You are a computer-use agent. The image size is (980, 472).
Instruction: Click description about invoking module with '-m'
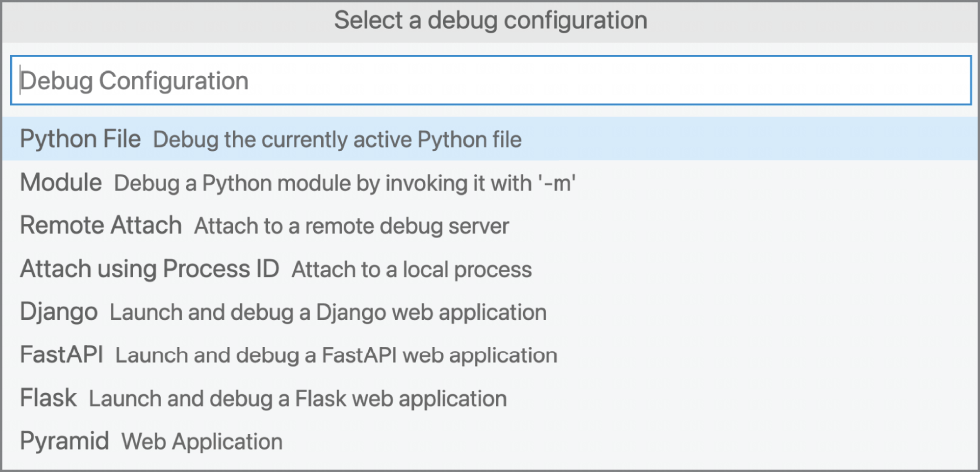coord(344,183)
